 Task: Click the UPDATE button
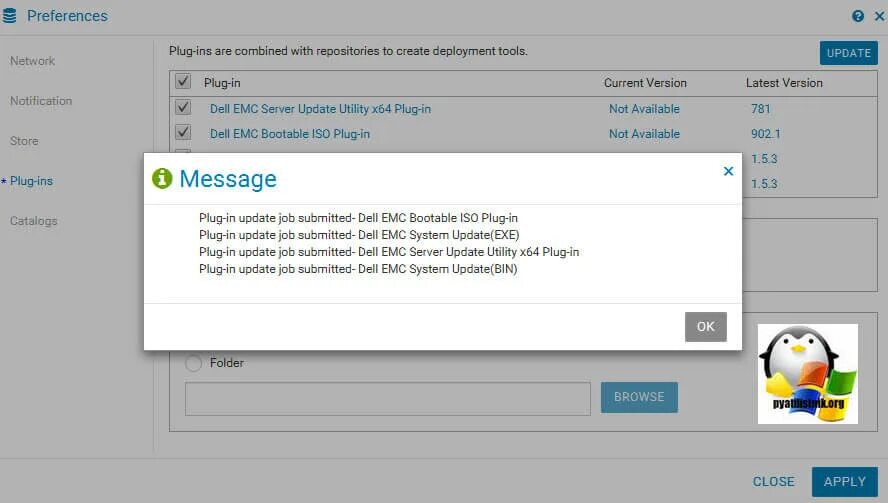click(848, 53)
